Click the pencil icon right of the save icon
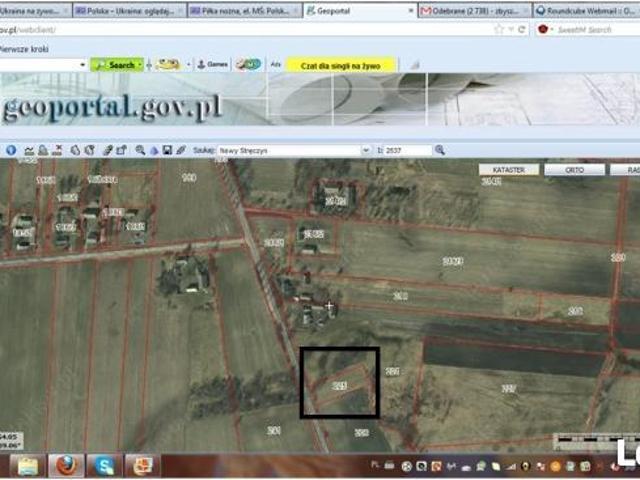 click(x=181, y=150)
